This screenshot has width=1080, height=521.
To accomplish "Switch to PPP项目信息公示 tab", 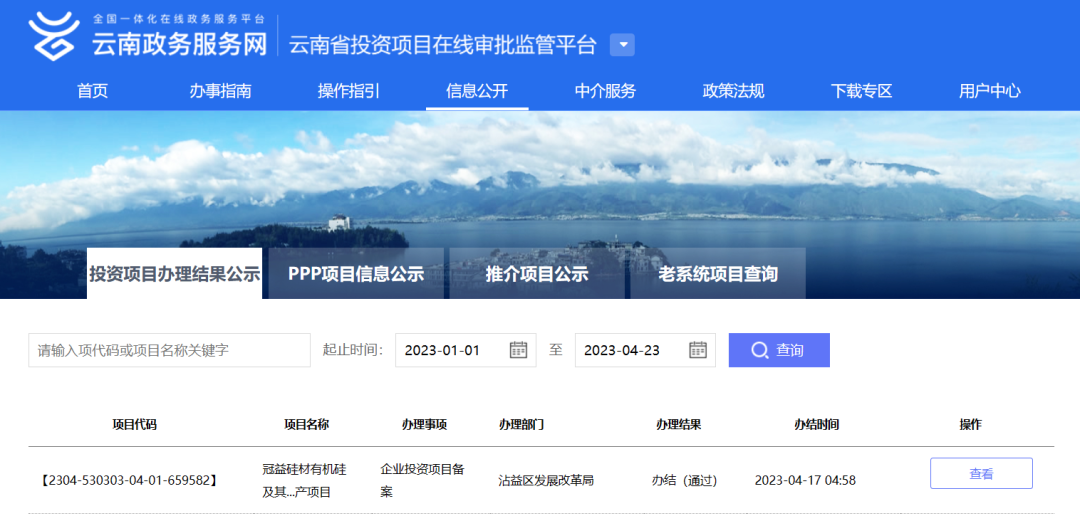I will (356, 274).
